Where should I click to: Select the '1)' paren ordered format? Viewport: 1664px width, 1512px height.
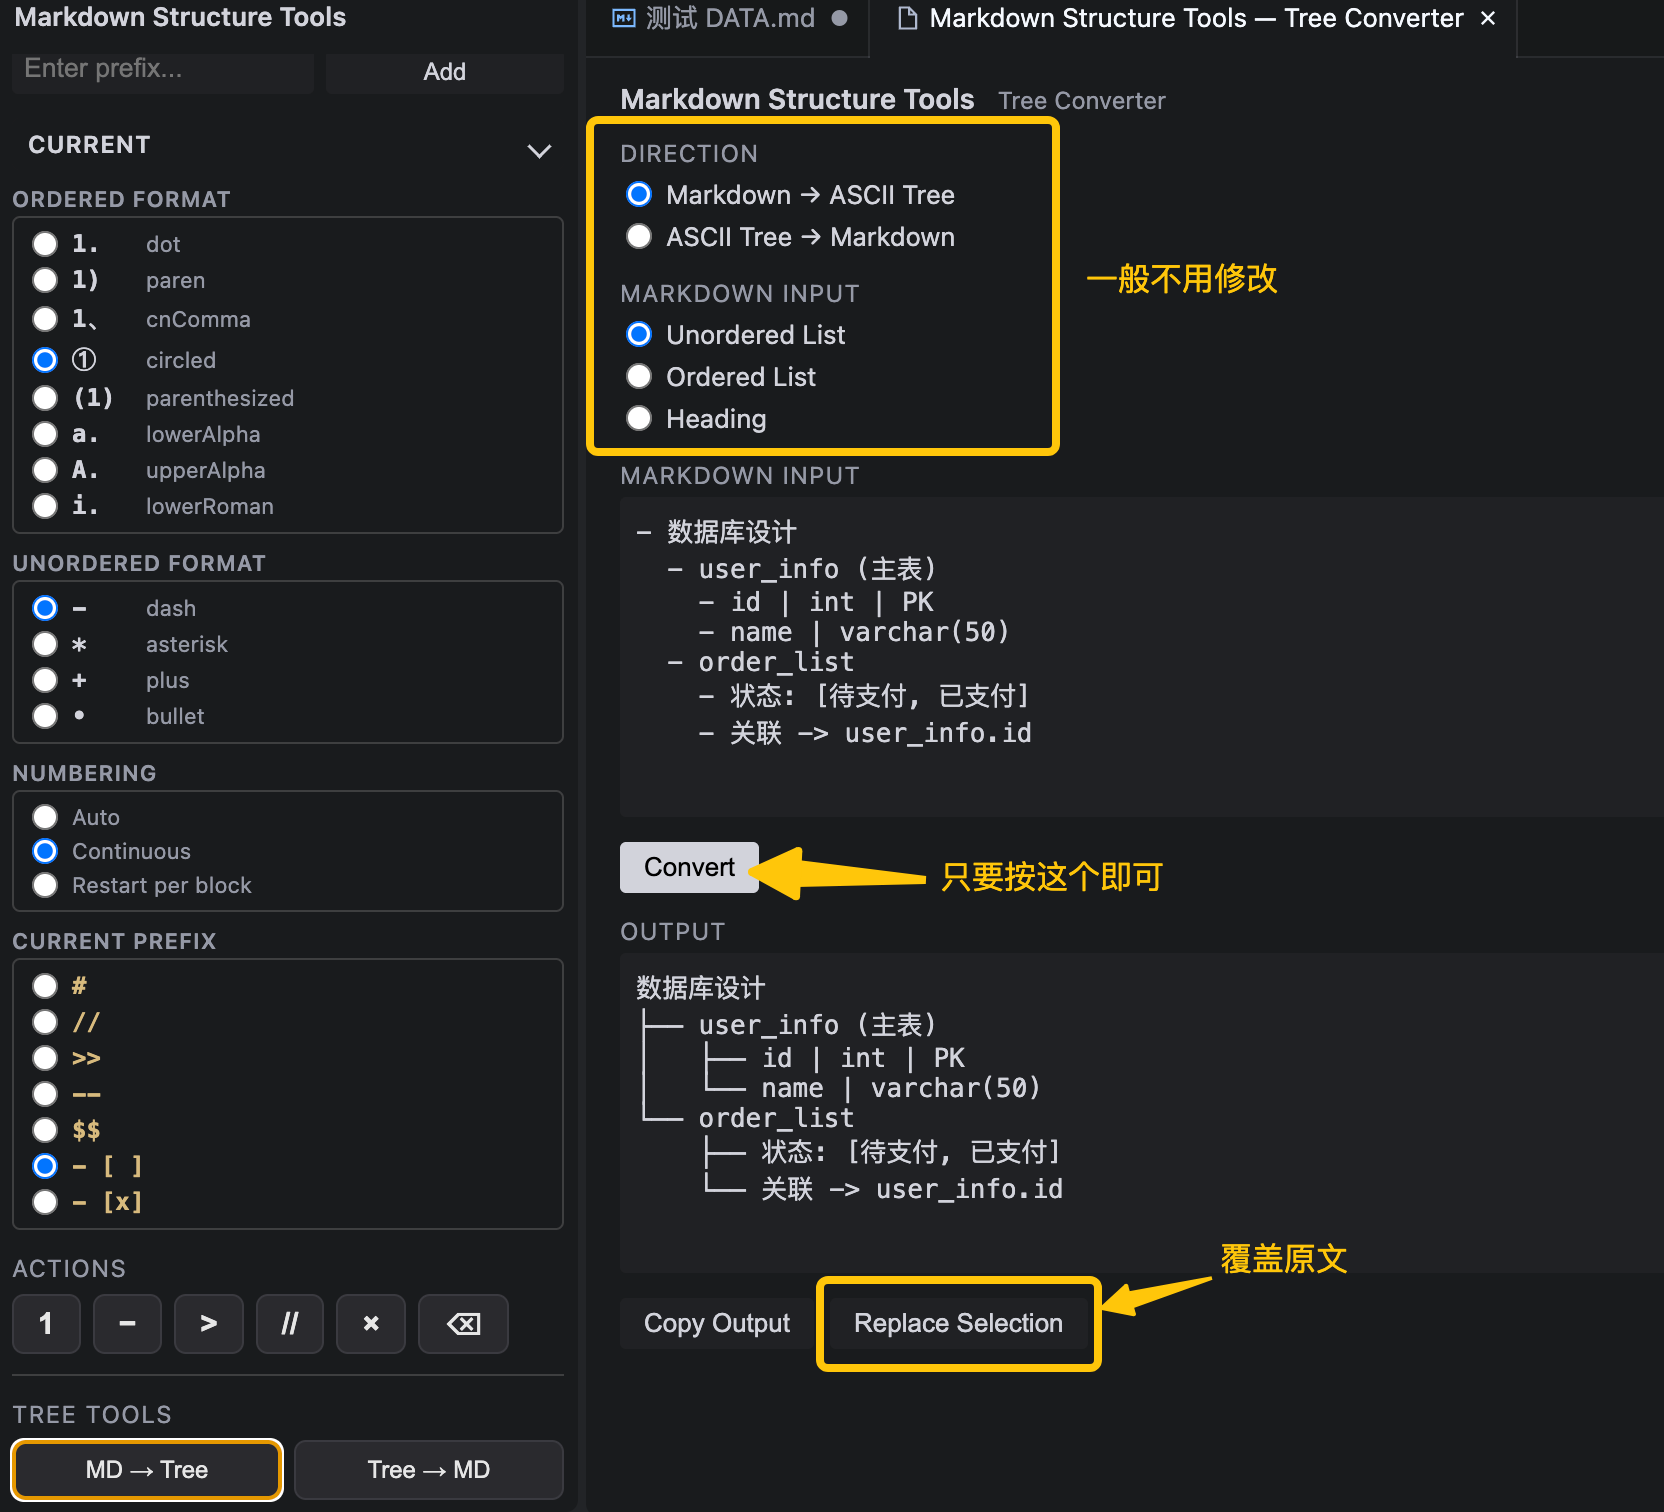click(45, 280)
